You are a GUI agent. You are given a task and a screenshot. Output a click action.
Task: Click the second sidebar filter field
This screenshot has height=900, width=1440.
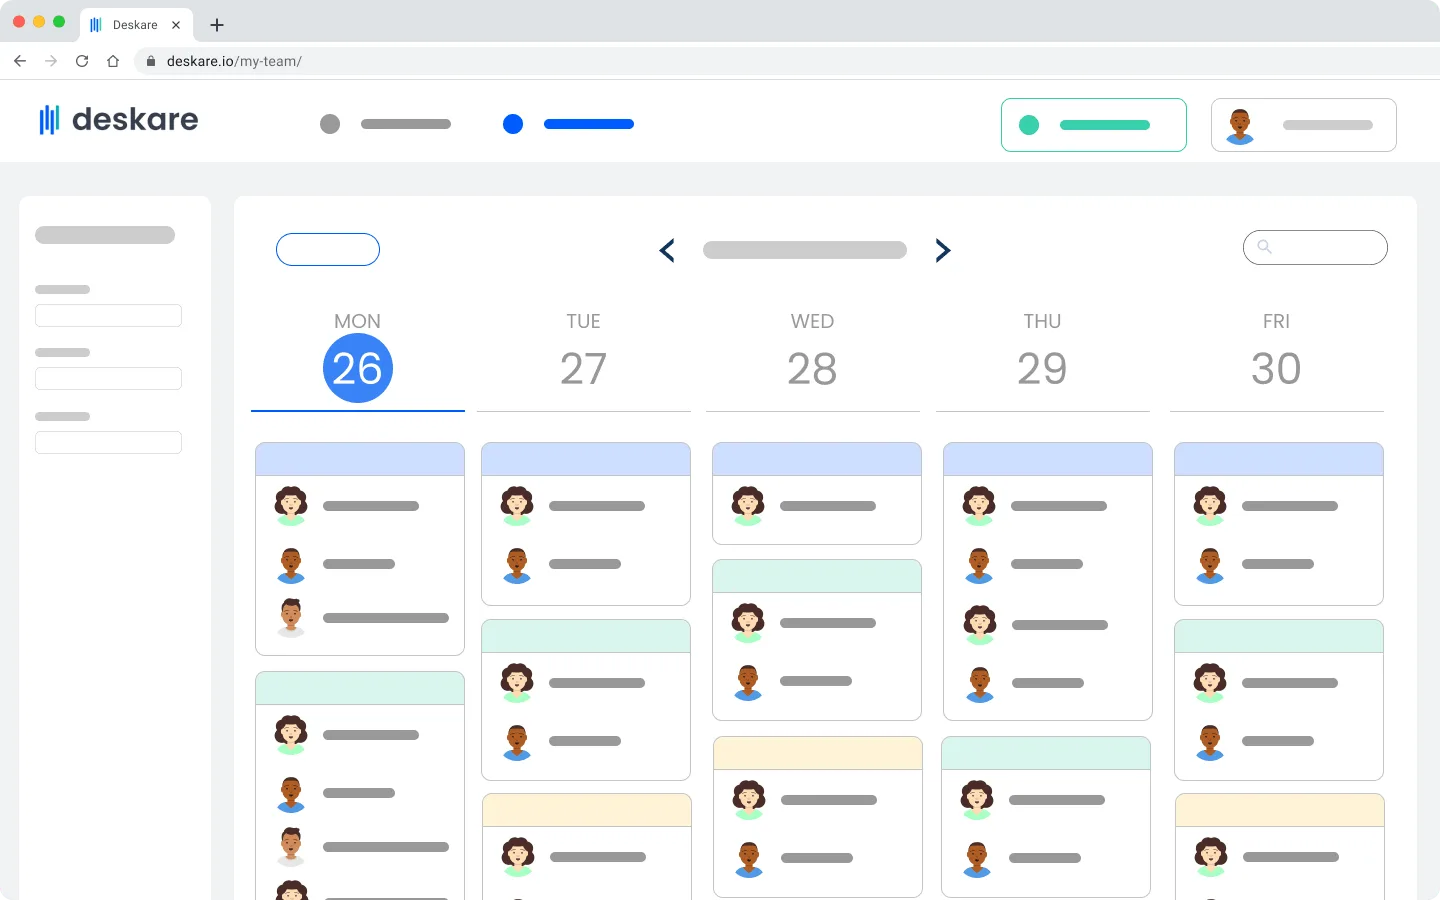tap(108, 378)
